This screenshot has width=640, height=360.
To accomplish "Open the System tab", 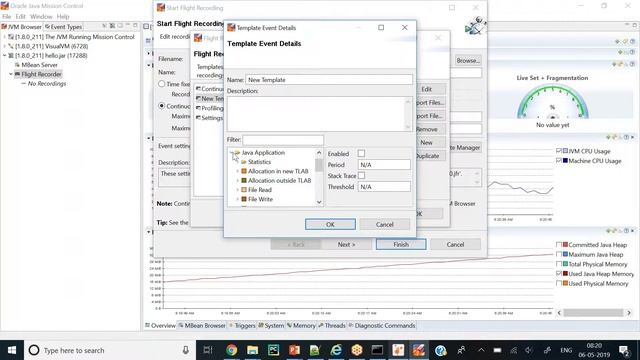I will [x=271, y=326].
